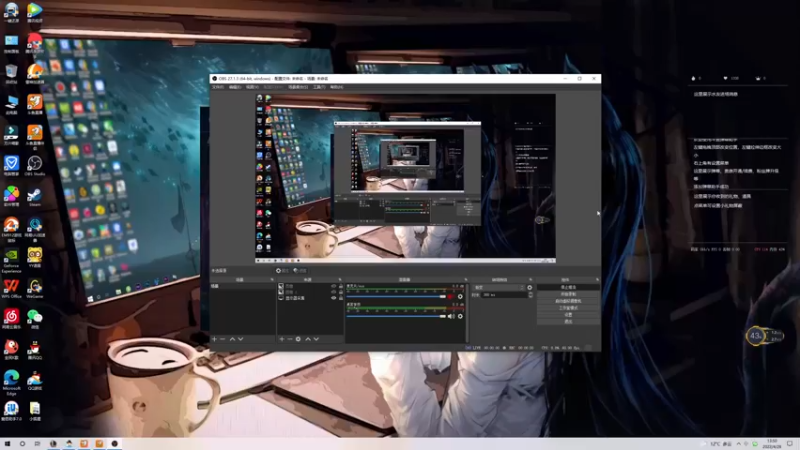Open the OBS Studio desktop shortcut
The width and height of the screenshot is (800, 450).
point(35,166)
